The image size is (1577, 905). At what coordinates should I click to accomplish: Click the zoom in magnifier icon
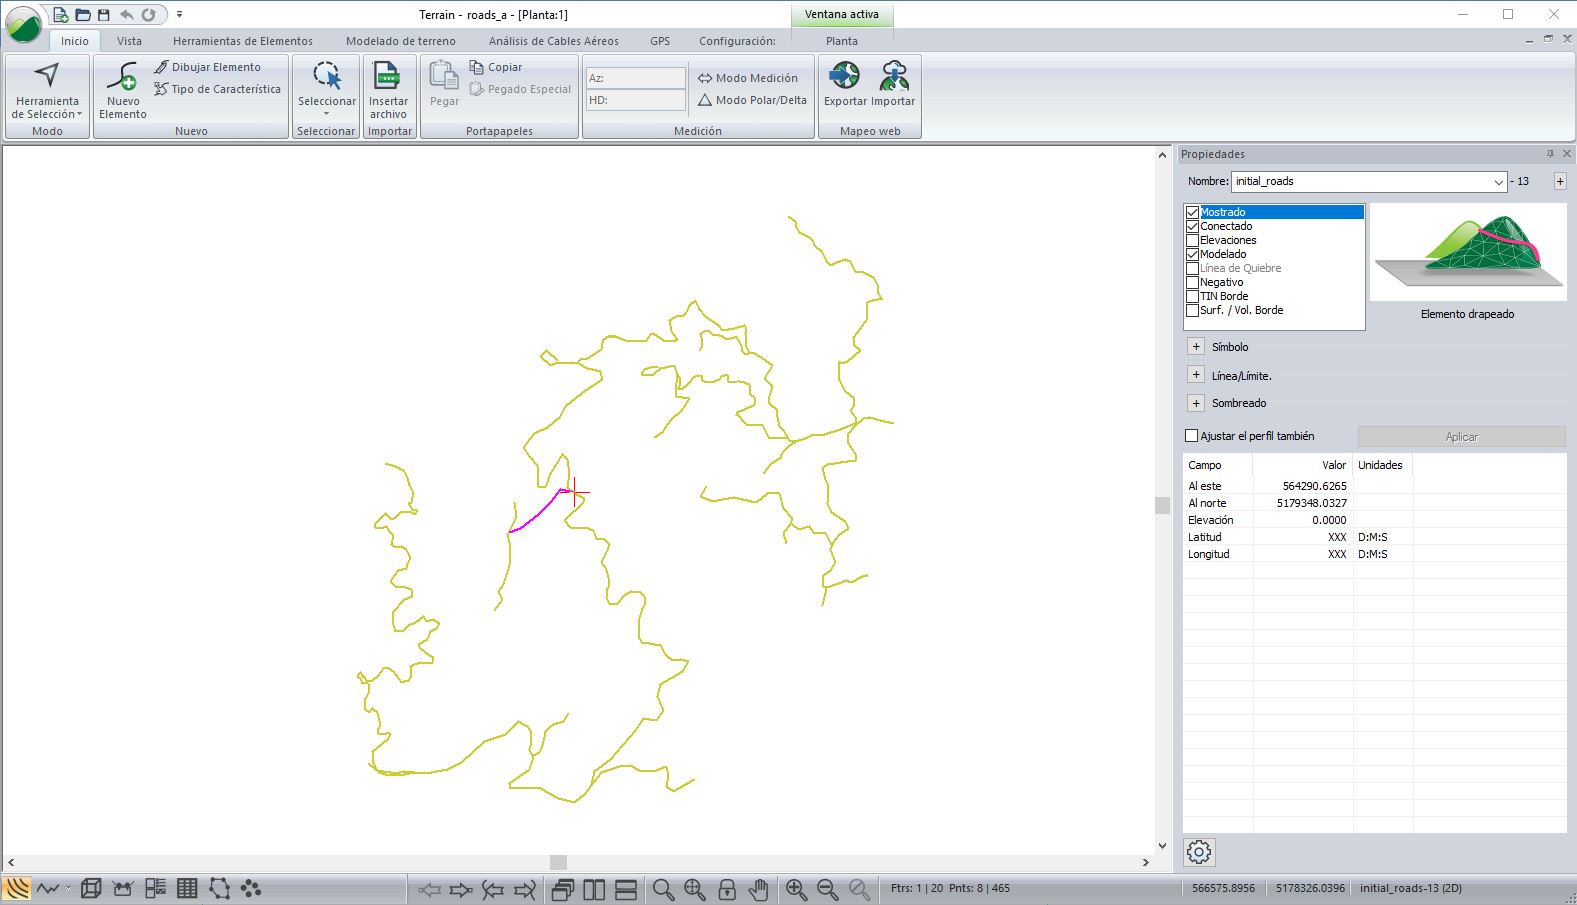[x=796, y=889]
